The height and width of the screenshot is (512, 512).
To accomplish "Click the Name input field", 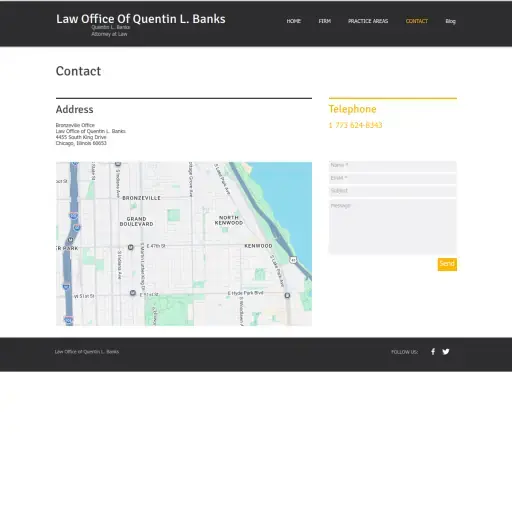I will [393, 166].
